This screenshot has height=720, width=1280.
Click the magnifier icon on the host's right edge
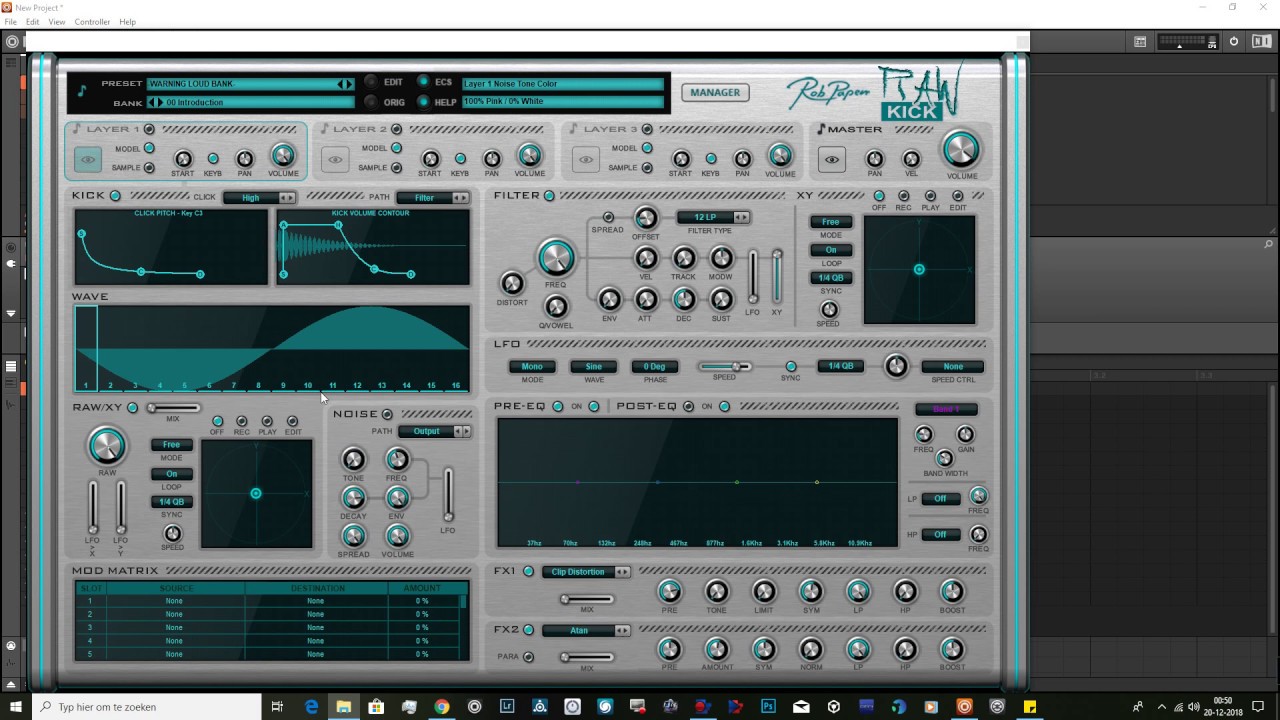[x=1269, y=244]
